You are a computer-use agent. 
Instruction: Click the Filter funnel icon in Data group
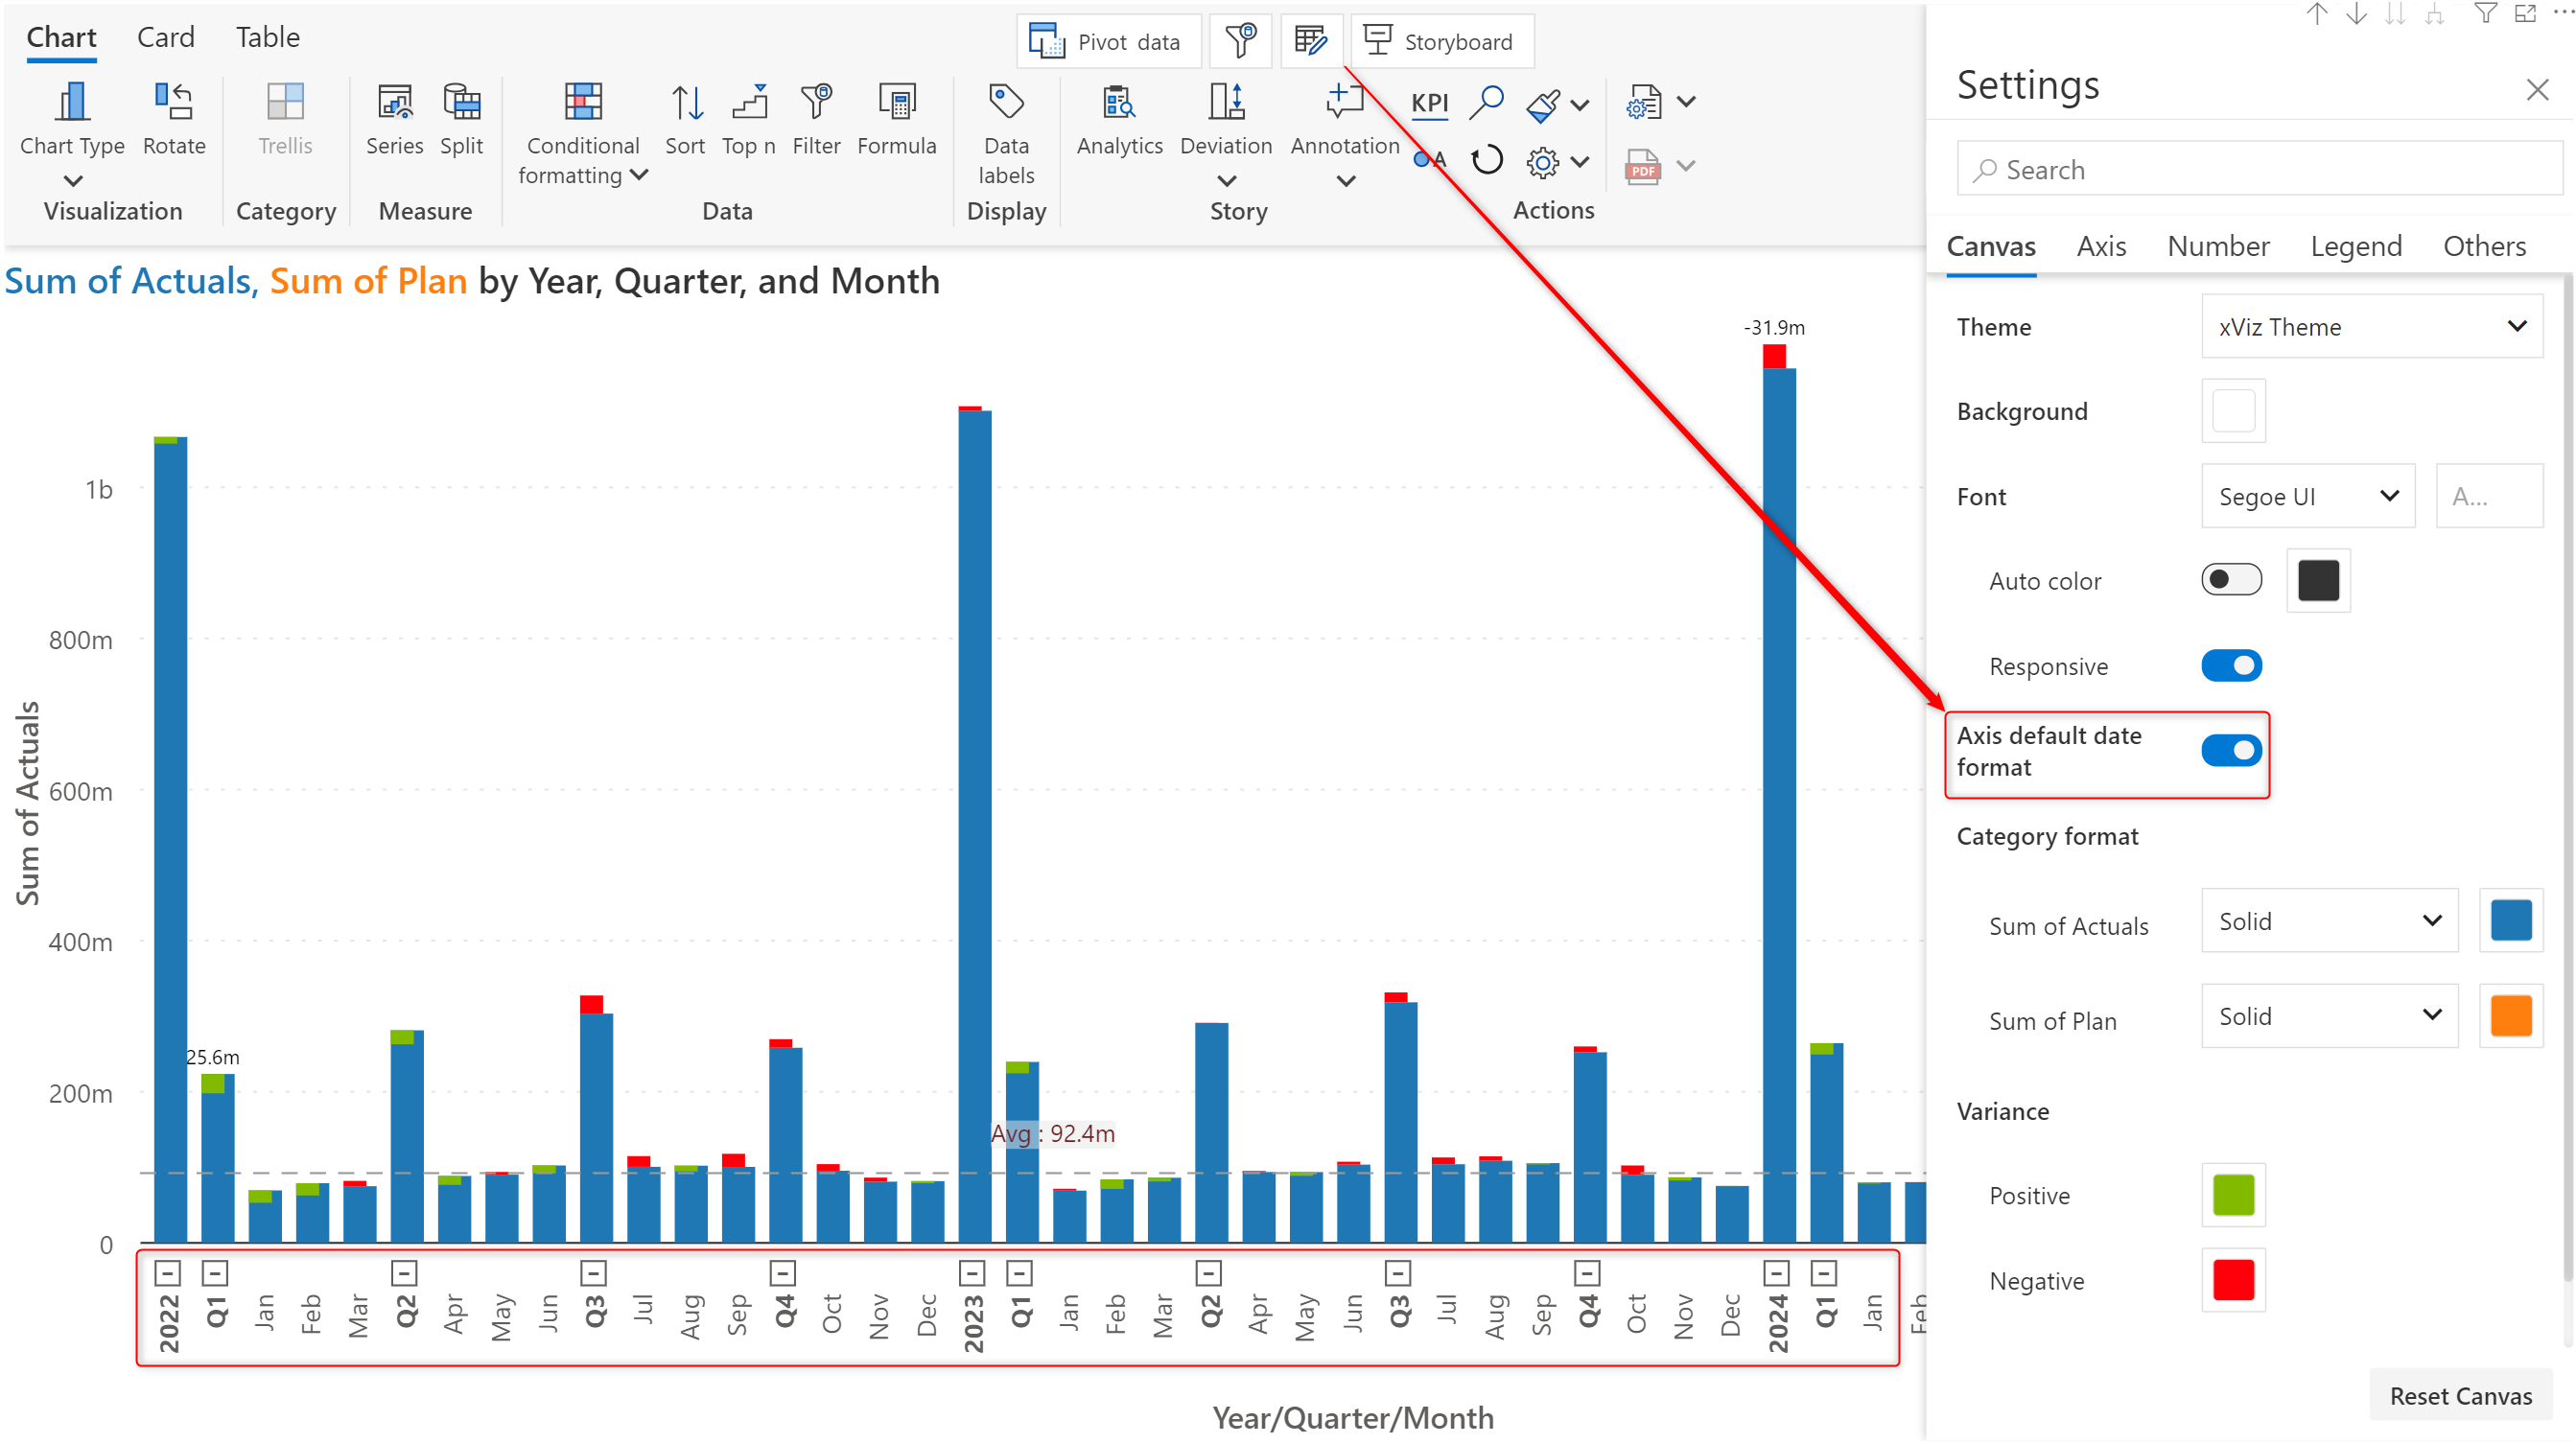click(x=816, y=102)
